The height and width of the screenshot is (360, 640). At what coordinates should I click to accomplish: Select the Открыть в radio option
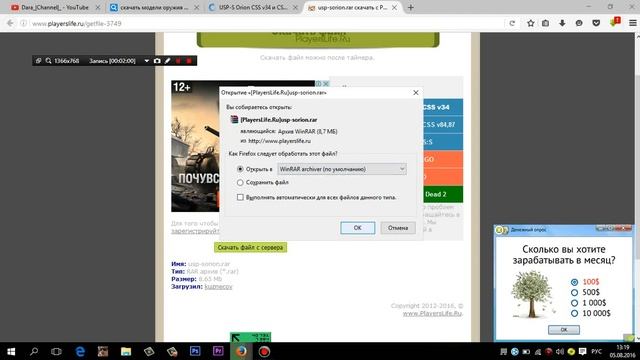[x=240, y=169]
